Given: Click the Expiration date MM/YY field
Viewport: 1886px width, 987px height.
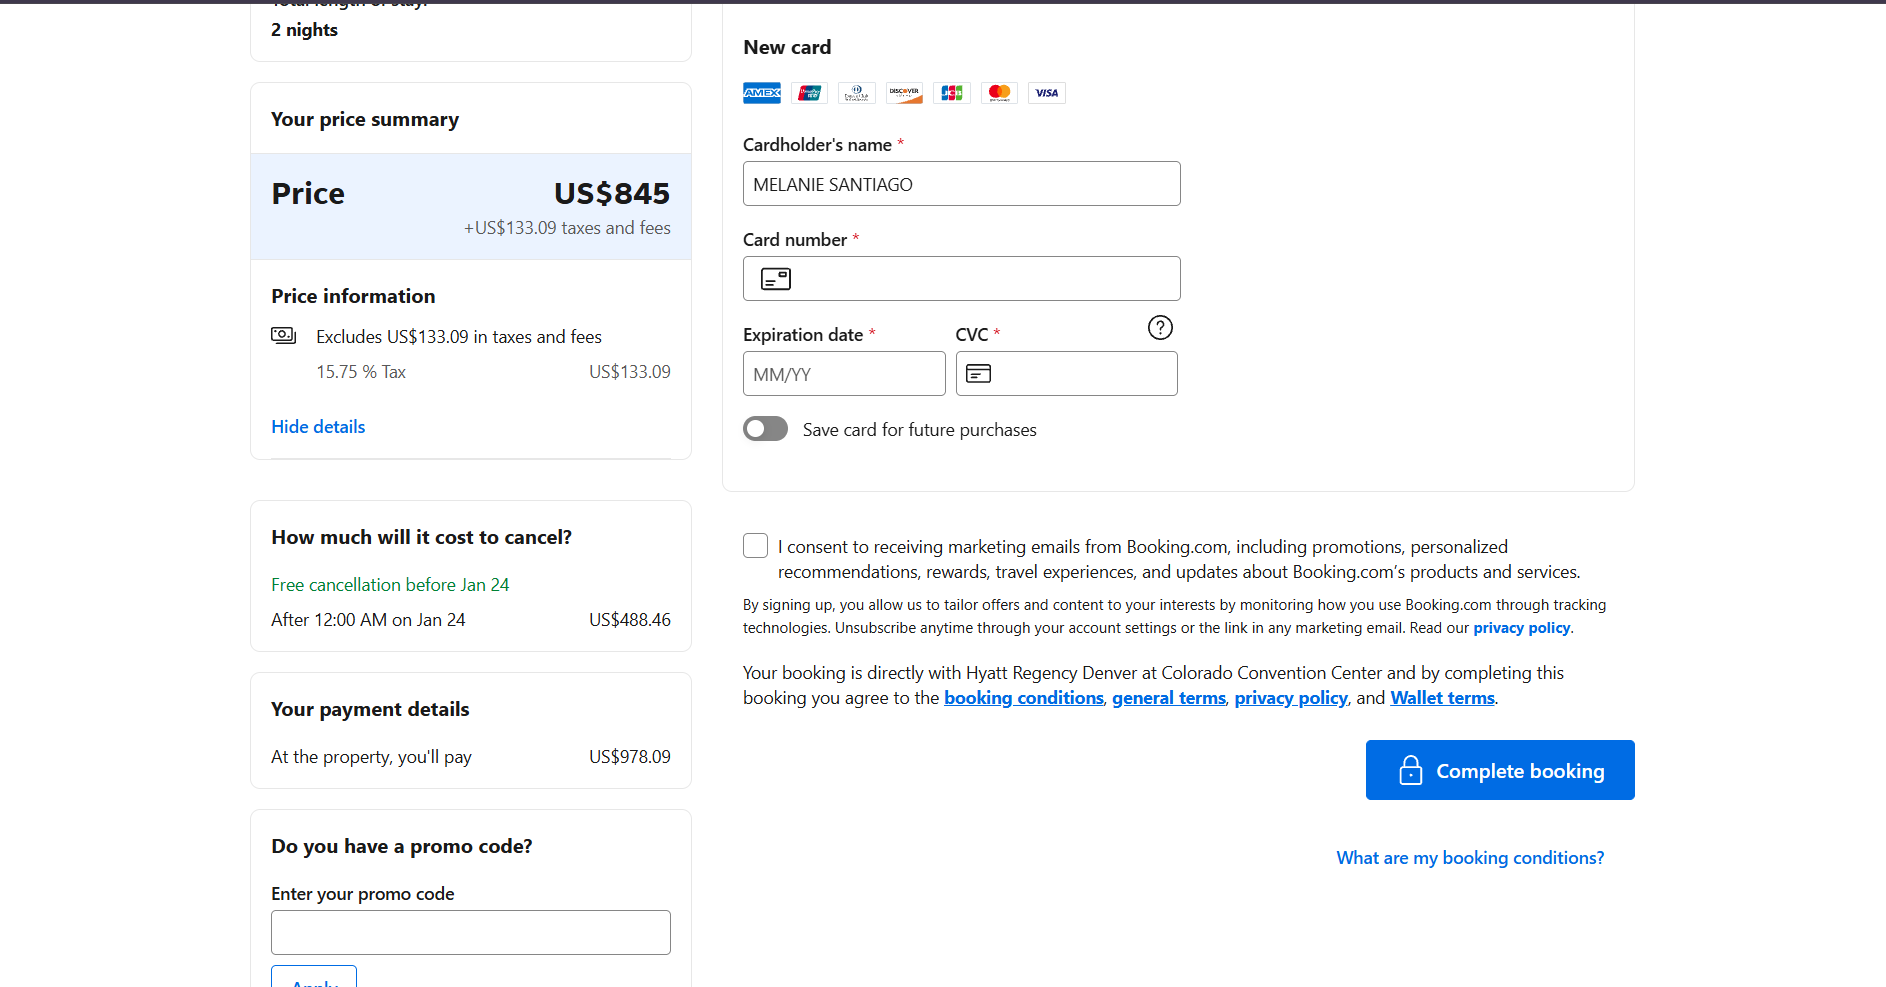Looking at the screenshot, I should click(844, 374).
